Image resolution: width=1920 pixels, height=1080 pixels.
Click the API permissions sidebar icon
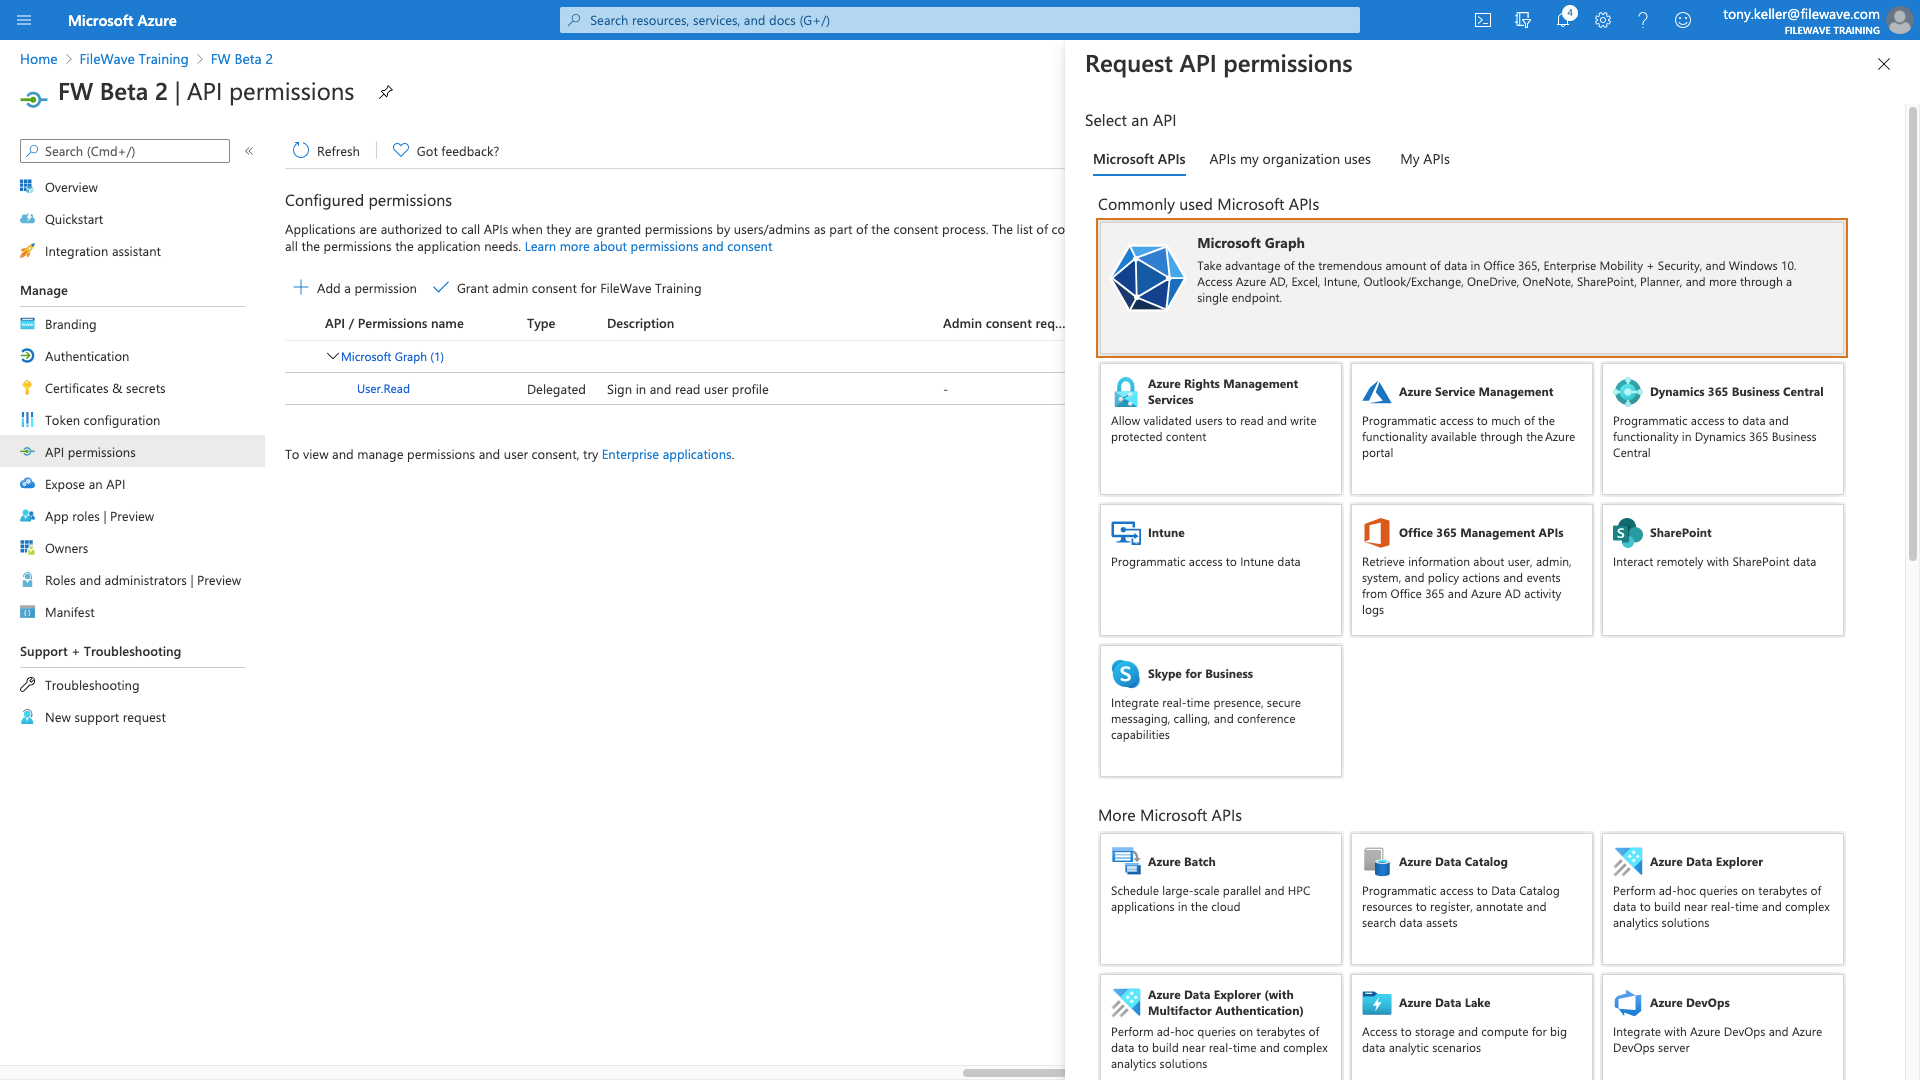(27, 452)
